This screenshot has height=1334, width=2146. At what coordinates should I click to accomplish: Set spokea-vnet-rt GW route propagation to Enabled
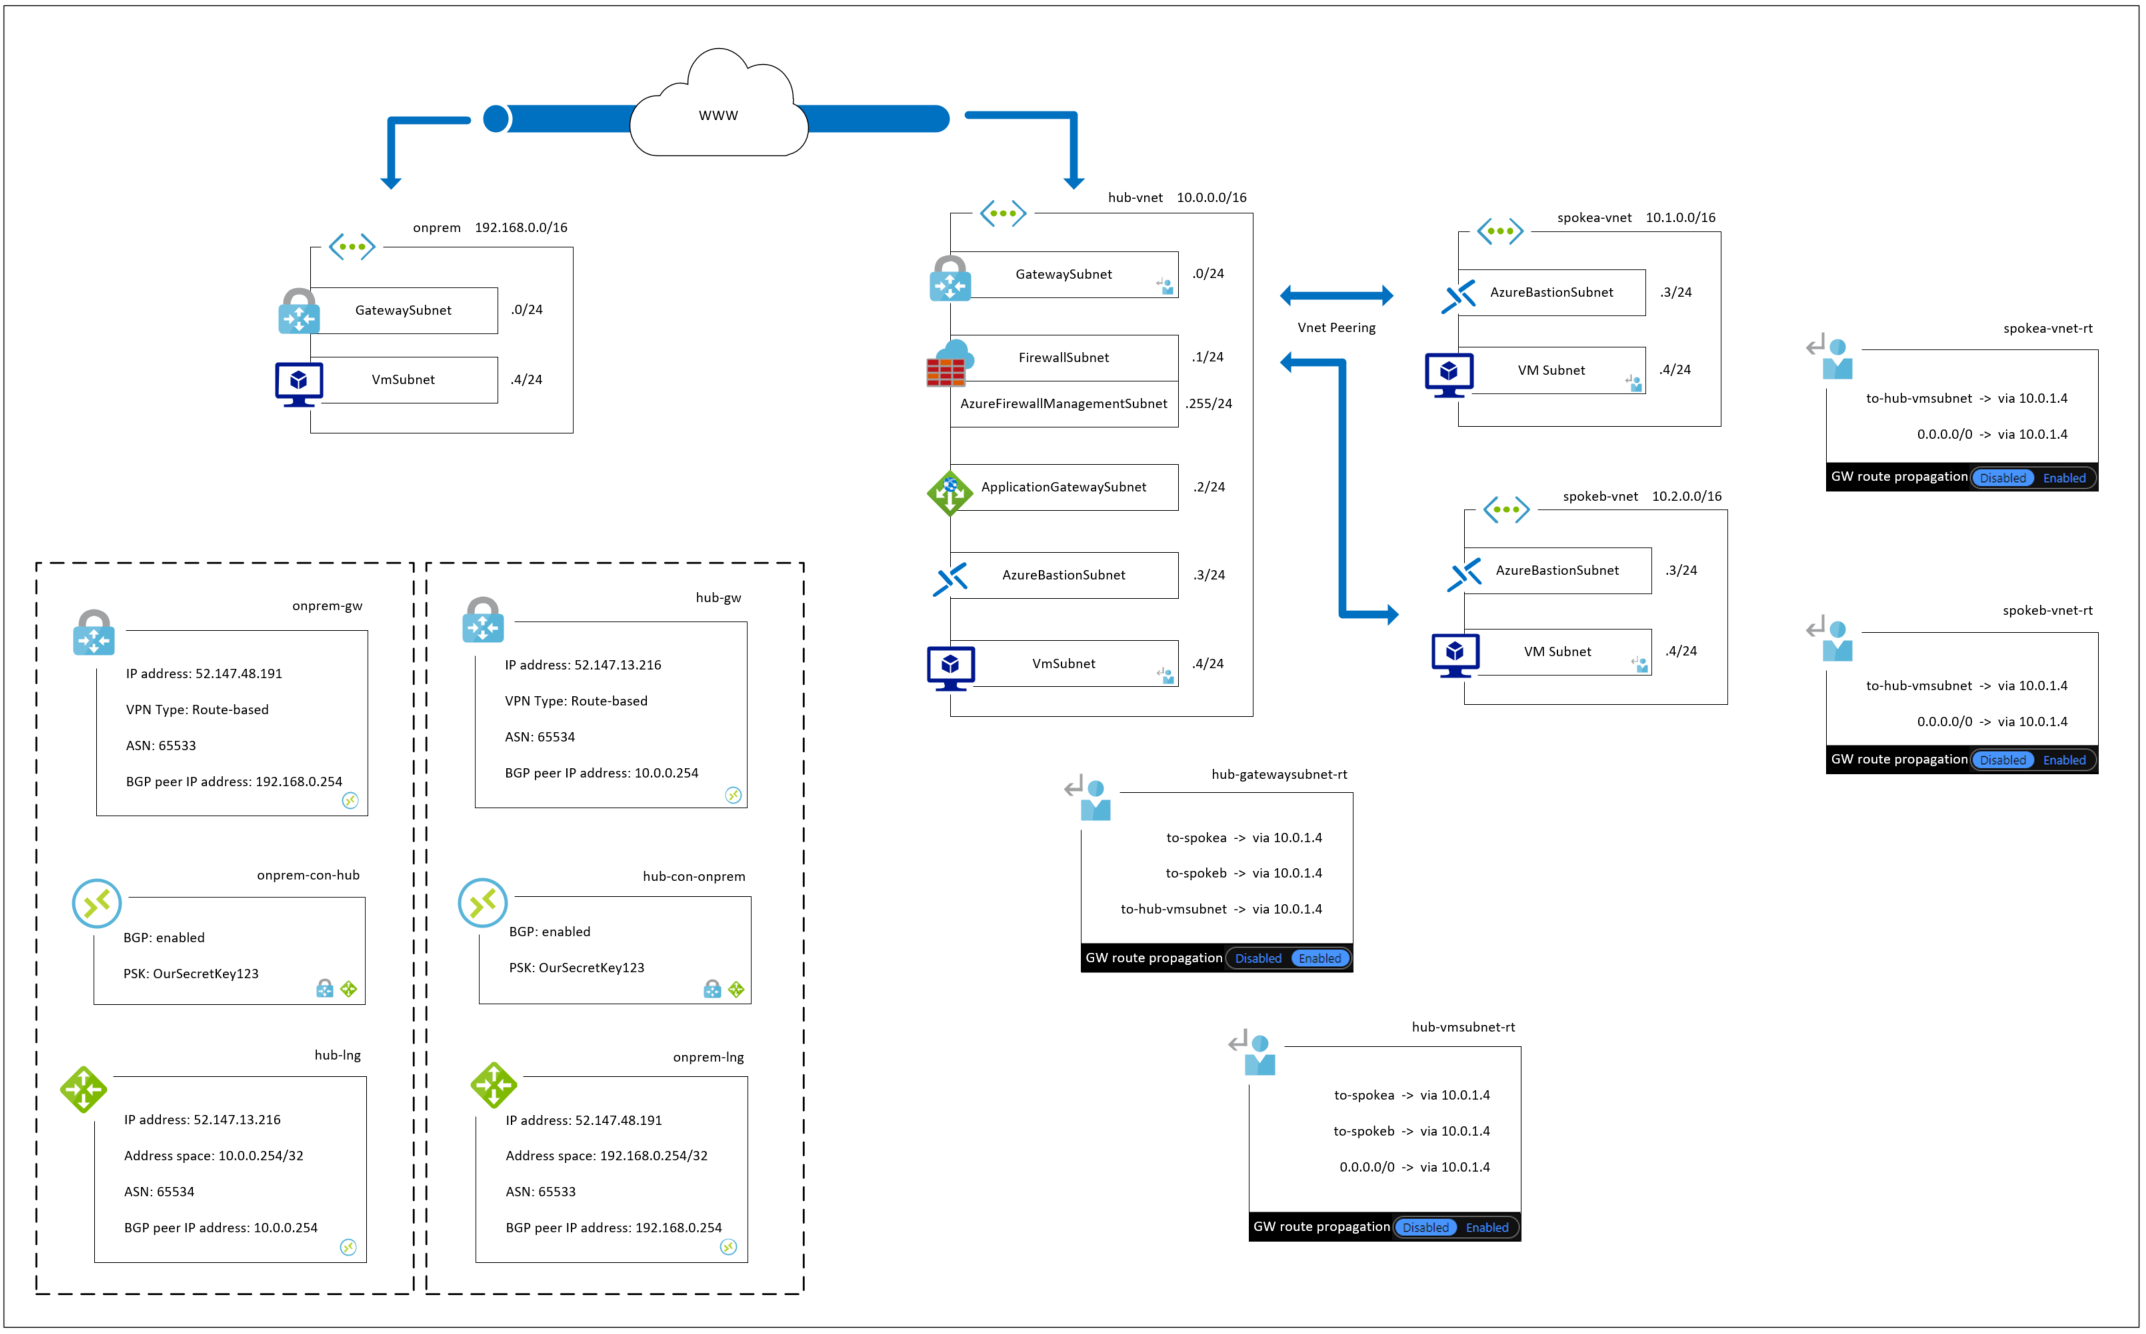click(2064, 478)
